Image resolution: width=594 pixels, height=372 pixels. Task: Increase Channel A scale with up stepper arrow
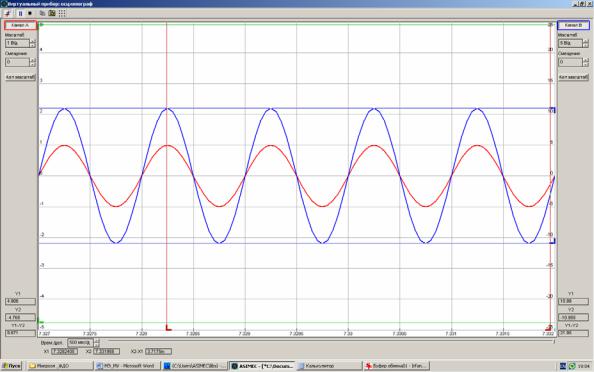(x=33, y=41)
